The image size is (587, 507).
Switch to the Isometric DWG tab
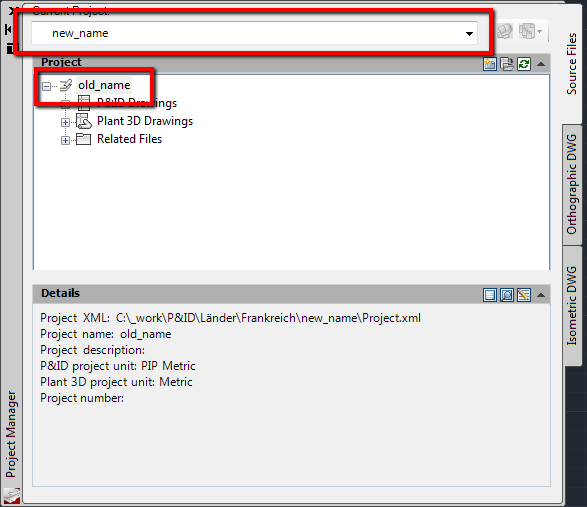coord(572,306)
